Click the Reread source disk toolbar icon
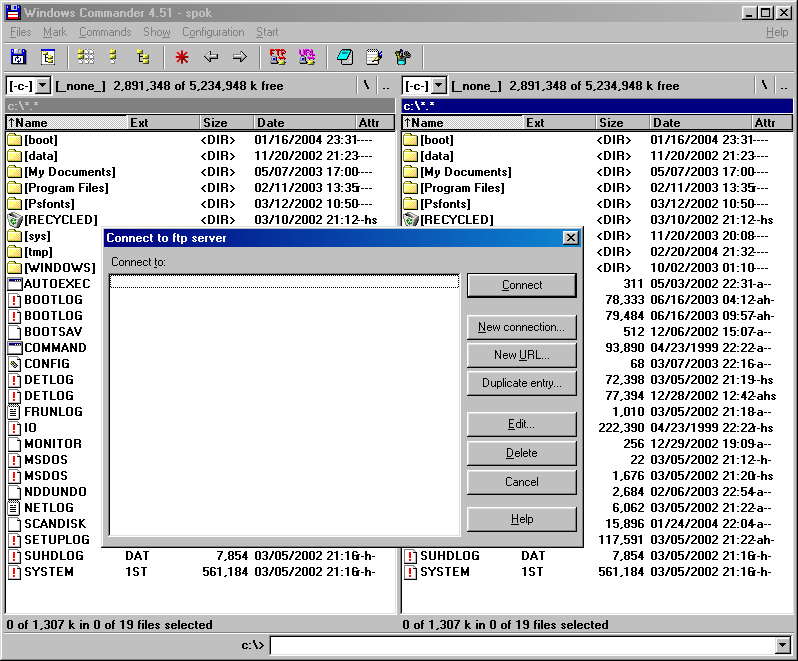The image size is (798, 661). [18, 57]
